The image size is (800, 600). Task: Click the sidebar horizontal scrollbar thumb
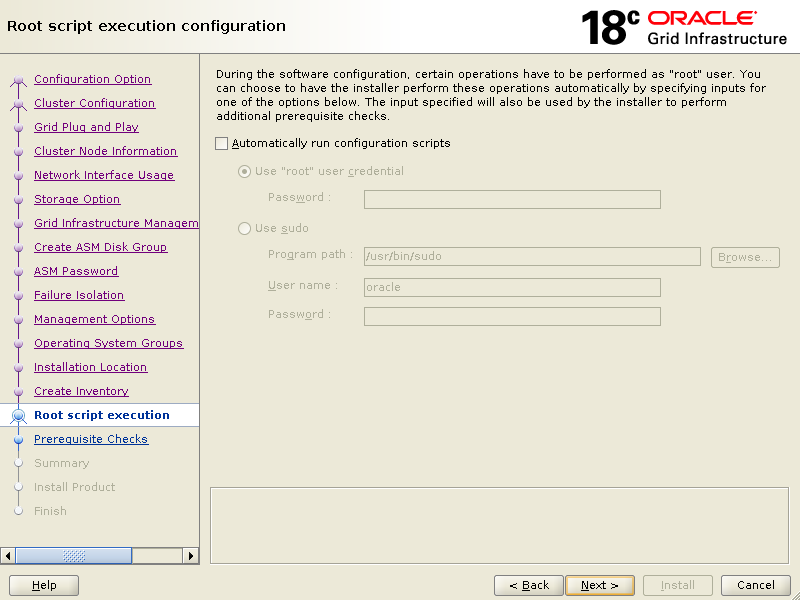pos(73,556)
